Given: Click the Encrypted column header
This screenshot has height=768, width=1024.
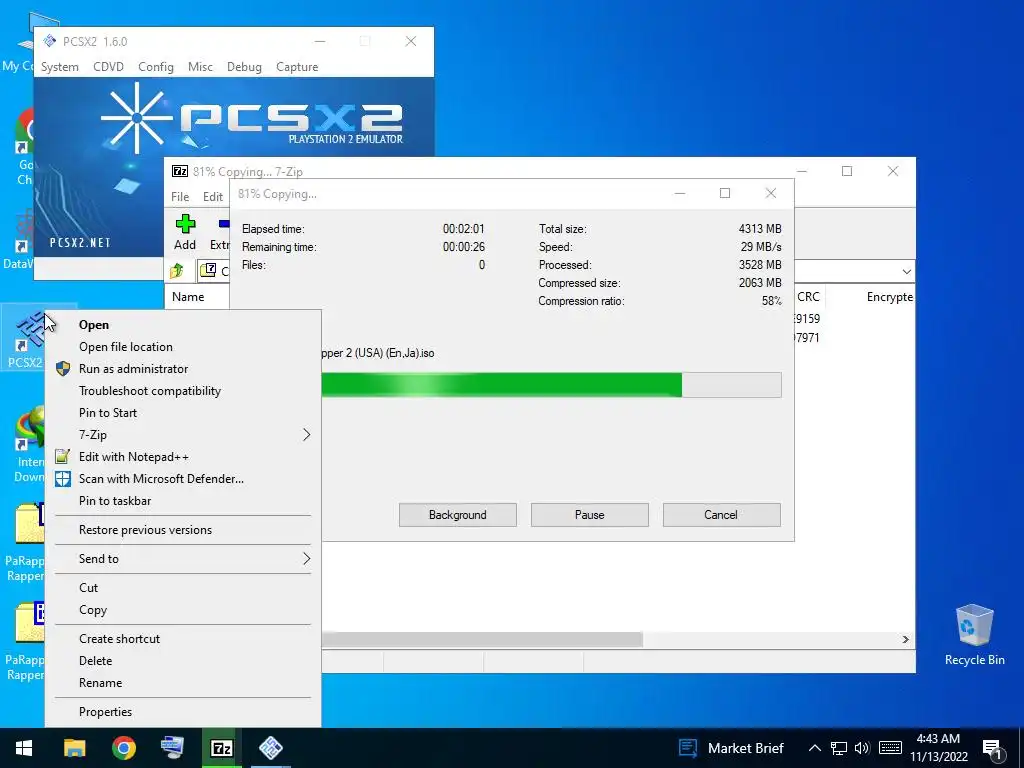Looking at the screenshot, I should pyautogui.click(x=889, y=296).
